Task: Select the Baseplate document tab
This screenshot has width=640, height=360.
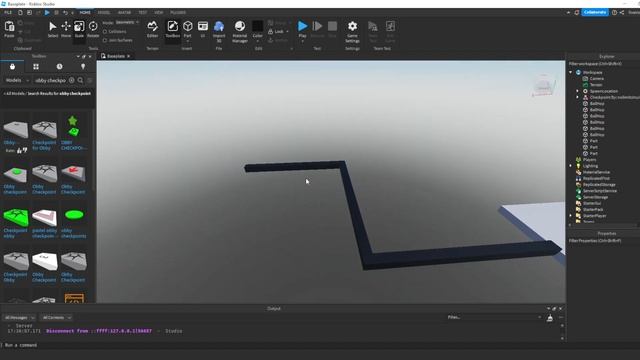Action: 116,56
